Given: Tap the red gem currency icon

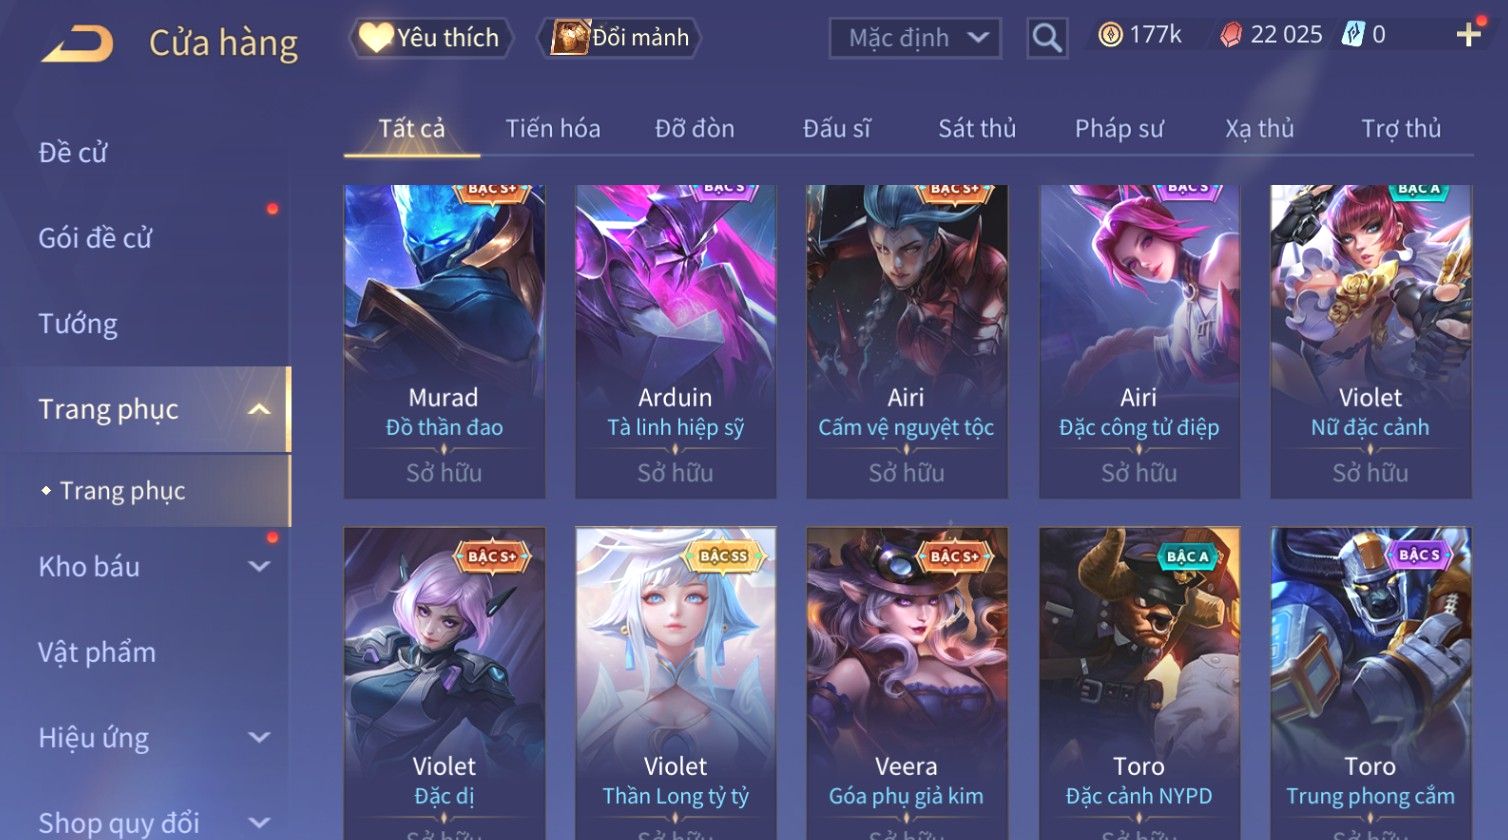Looking at the screenshot, I should [1231, 35].
